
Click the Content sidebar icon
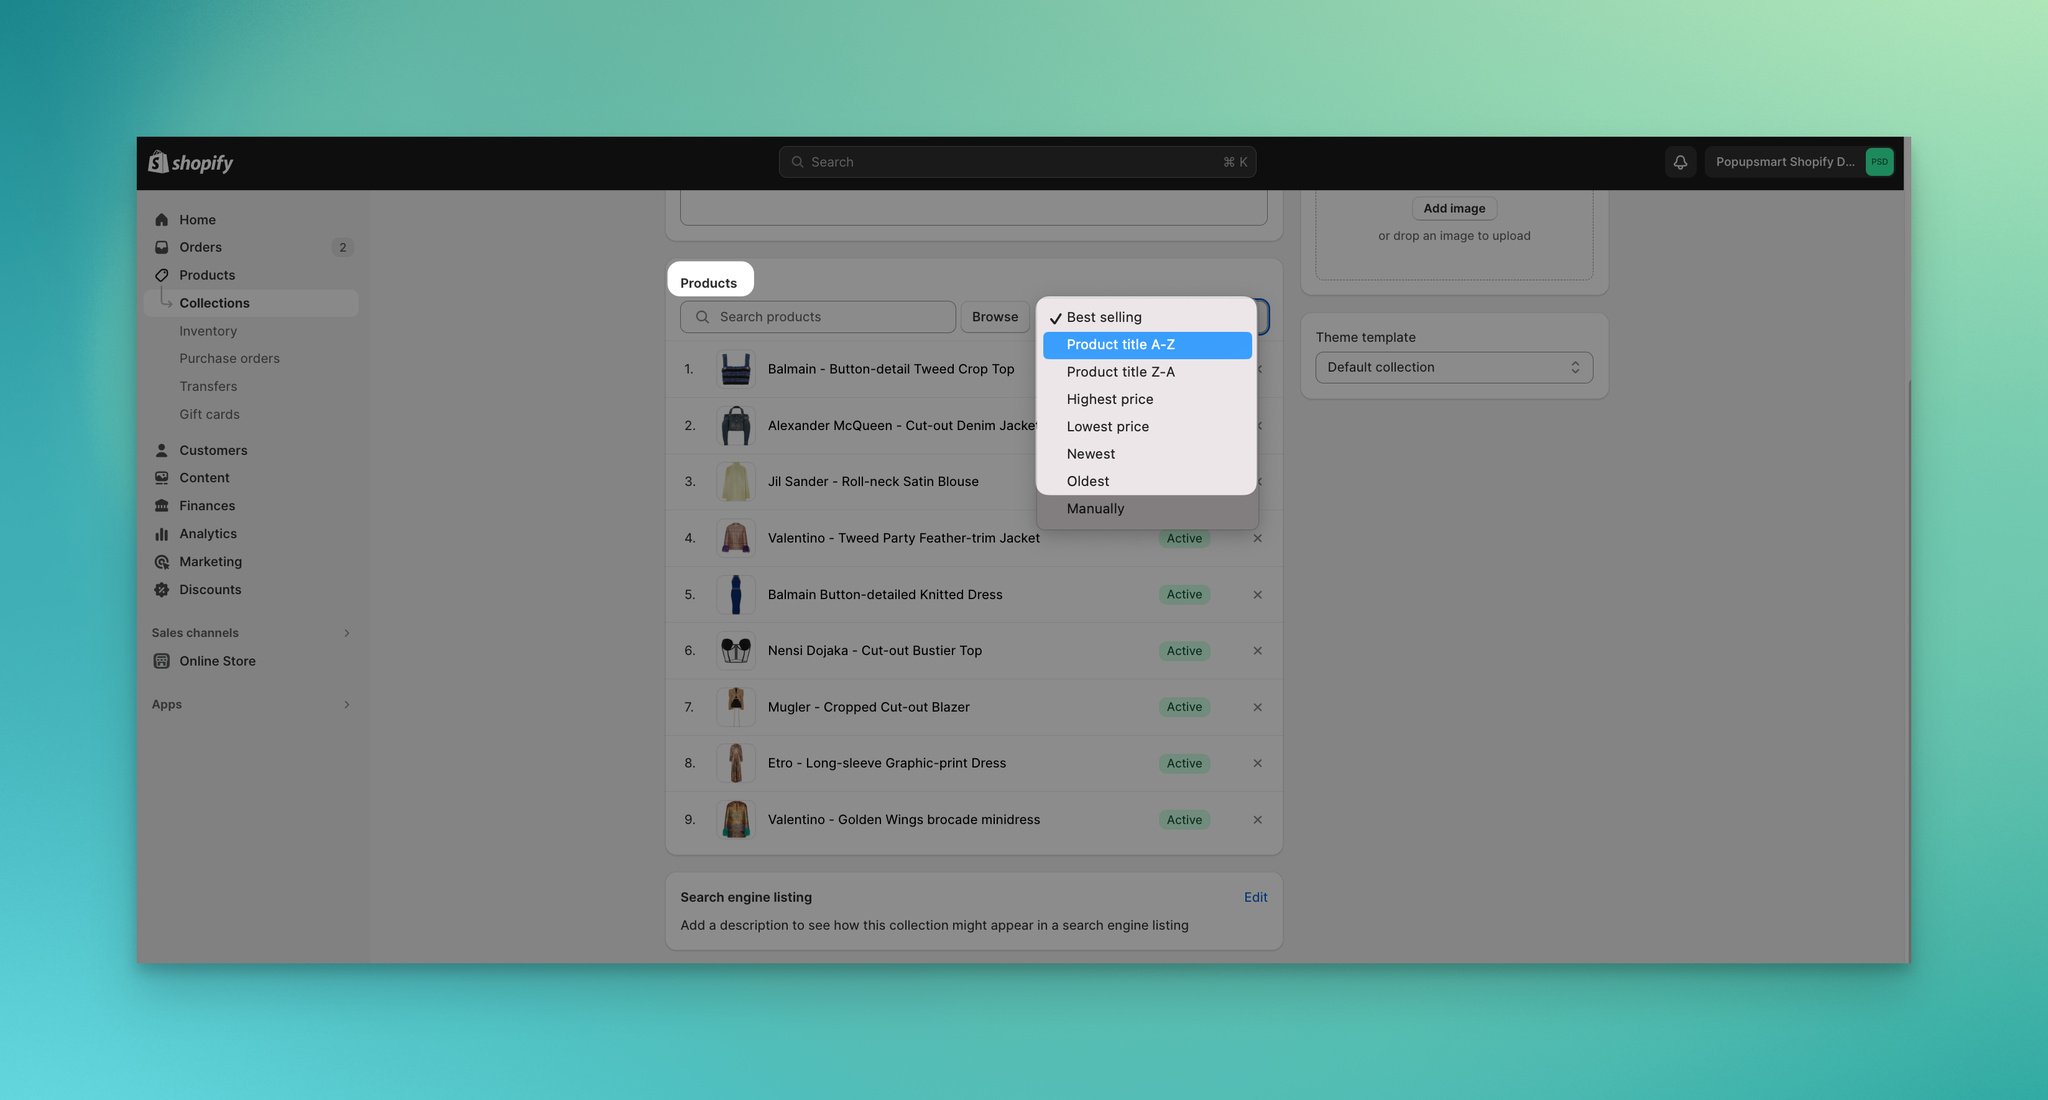161,478
